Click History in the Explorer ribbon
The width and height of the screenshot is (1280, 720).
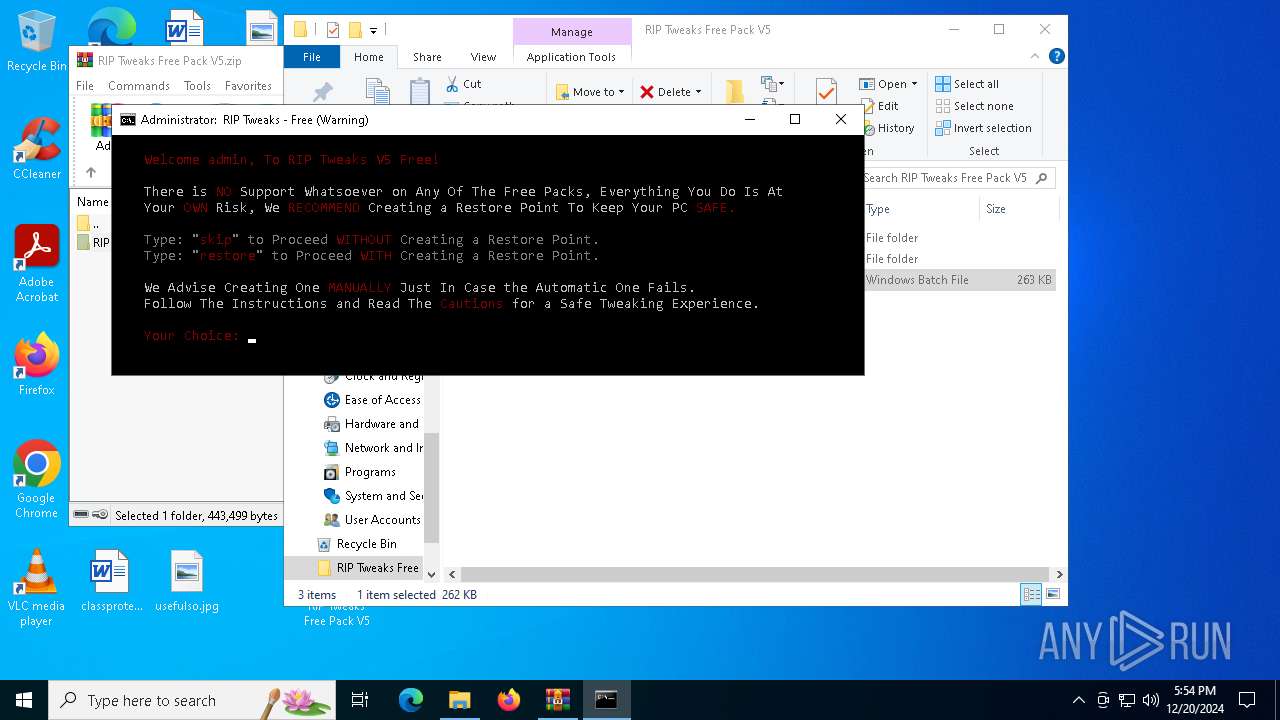point(886,128)
